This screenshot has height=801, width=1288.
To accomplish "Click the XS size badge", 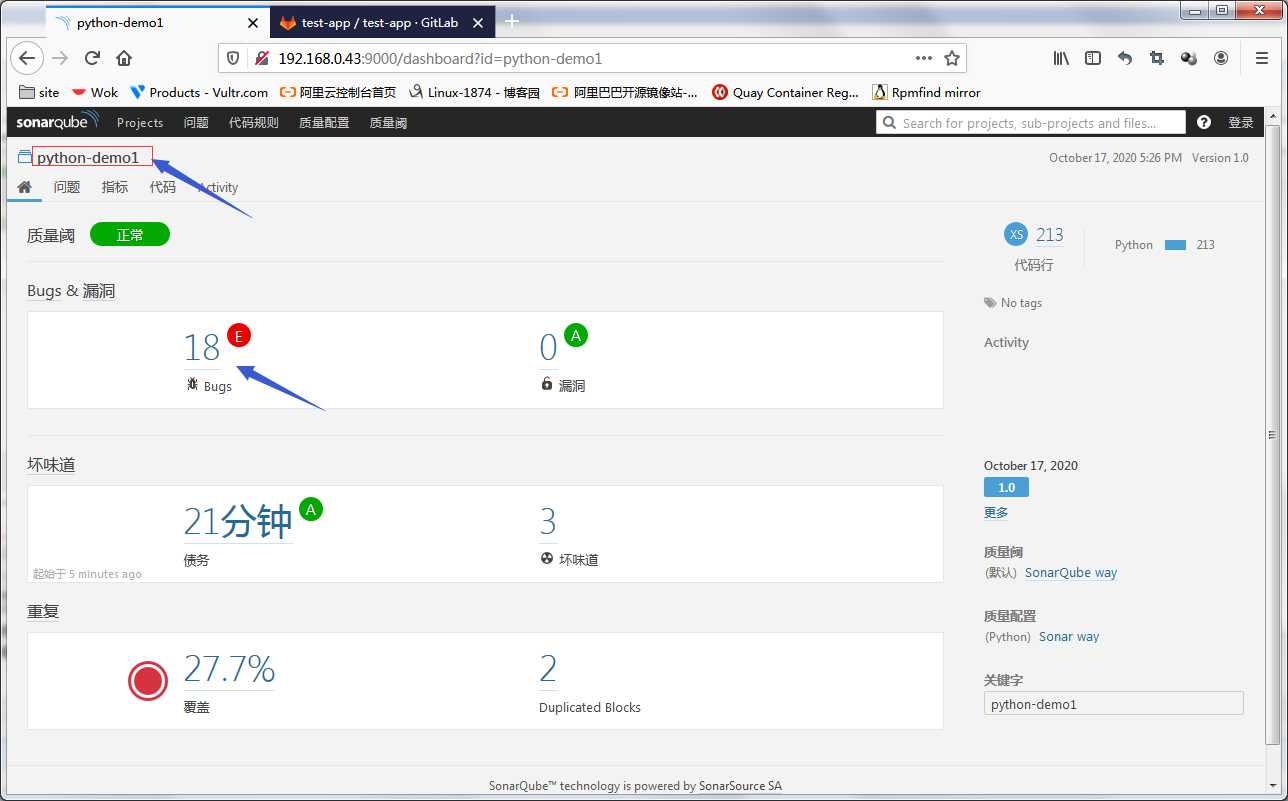I will [x=1016, y=234].
